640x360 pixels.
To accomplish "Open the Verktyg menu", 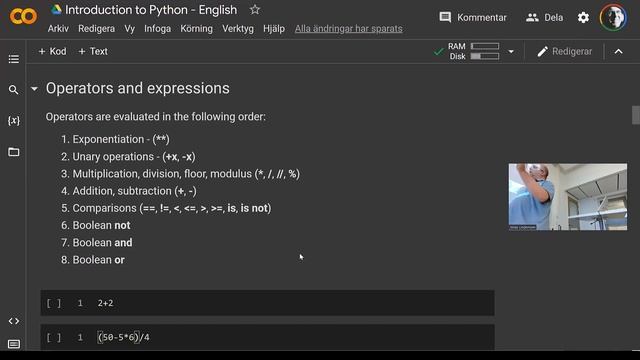I will (x=238, y=29).
